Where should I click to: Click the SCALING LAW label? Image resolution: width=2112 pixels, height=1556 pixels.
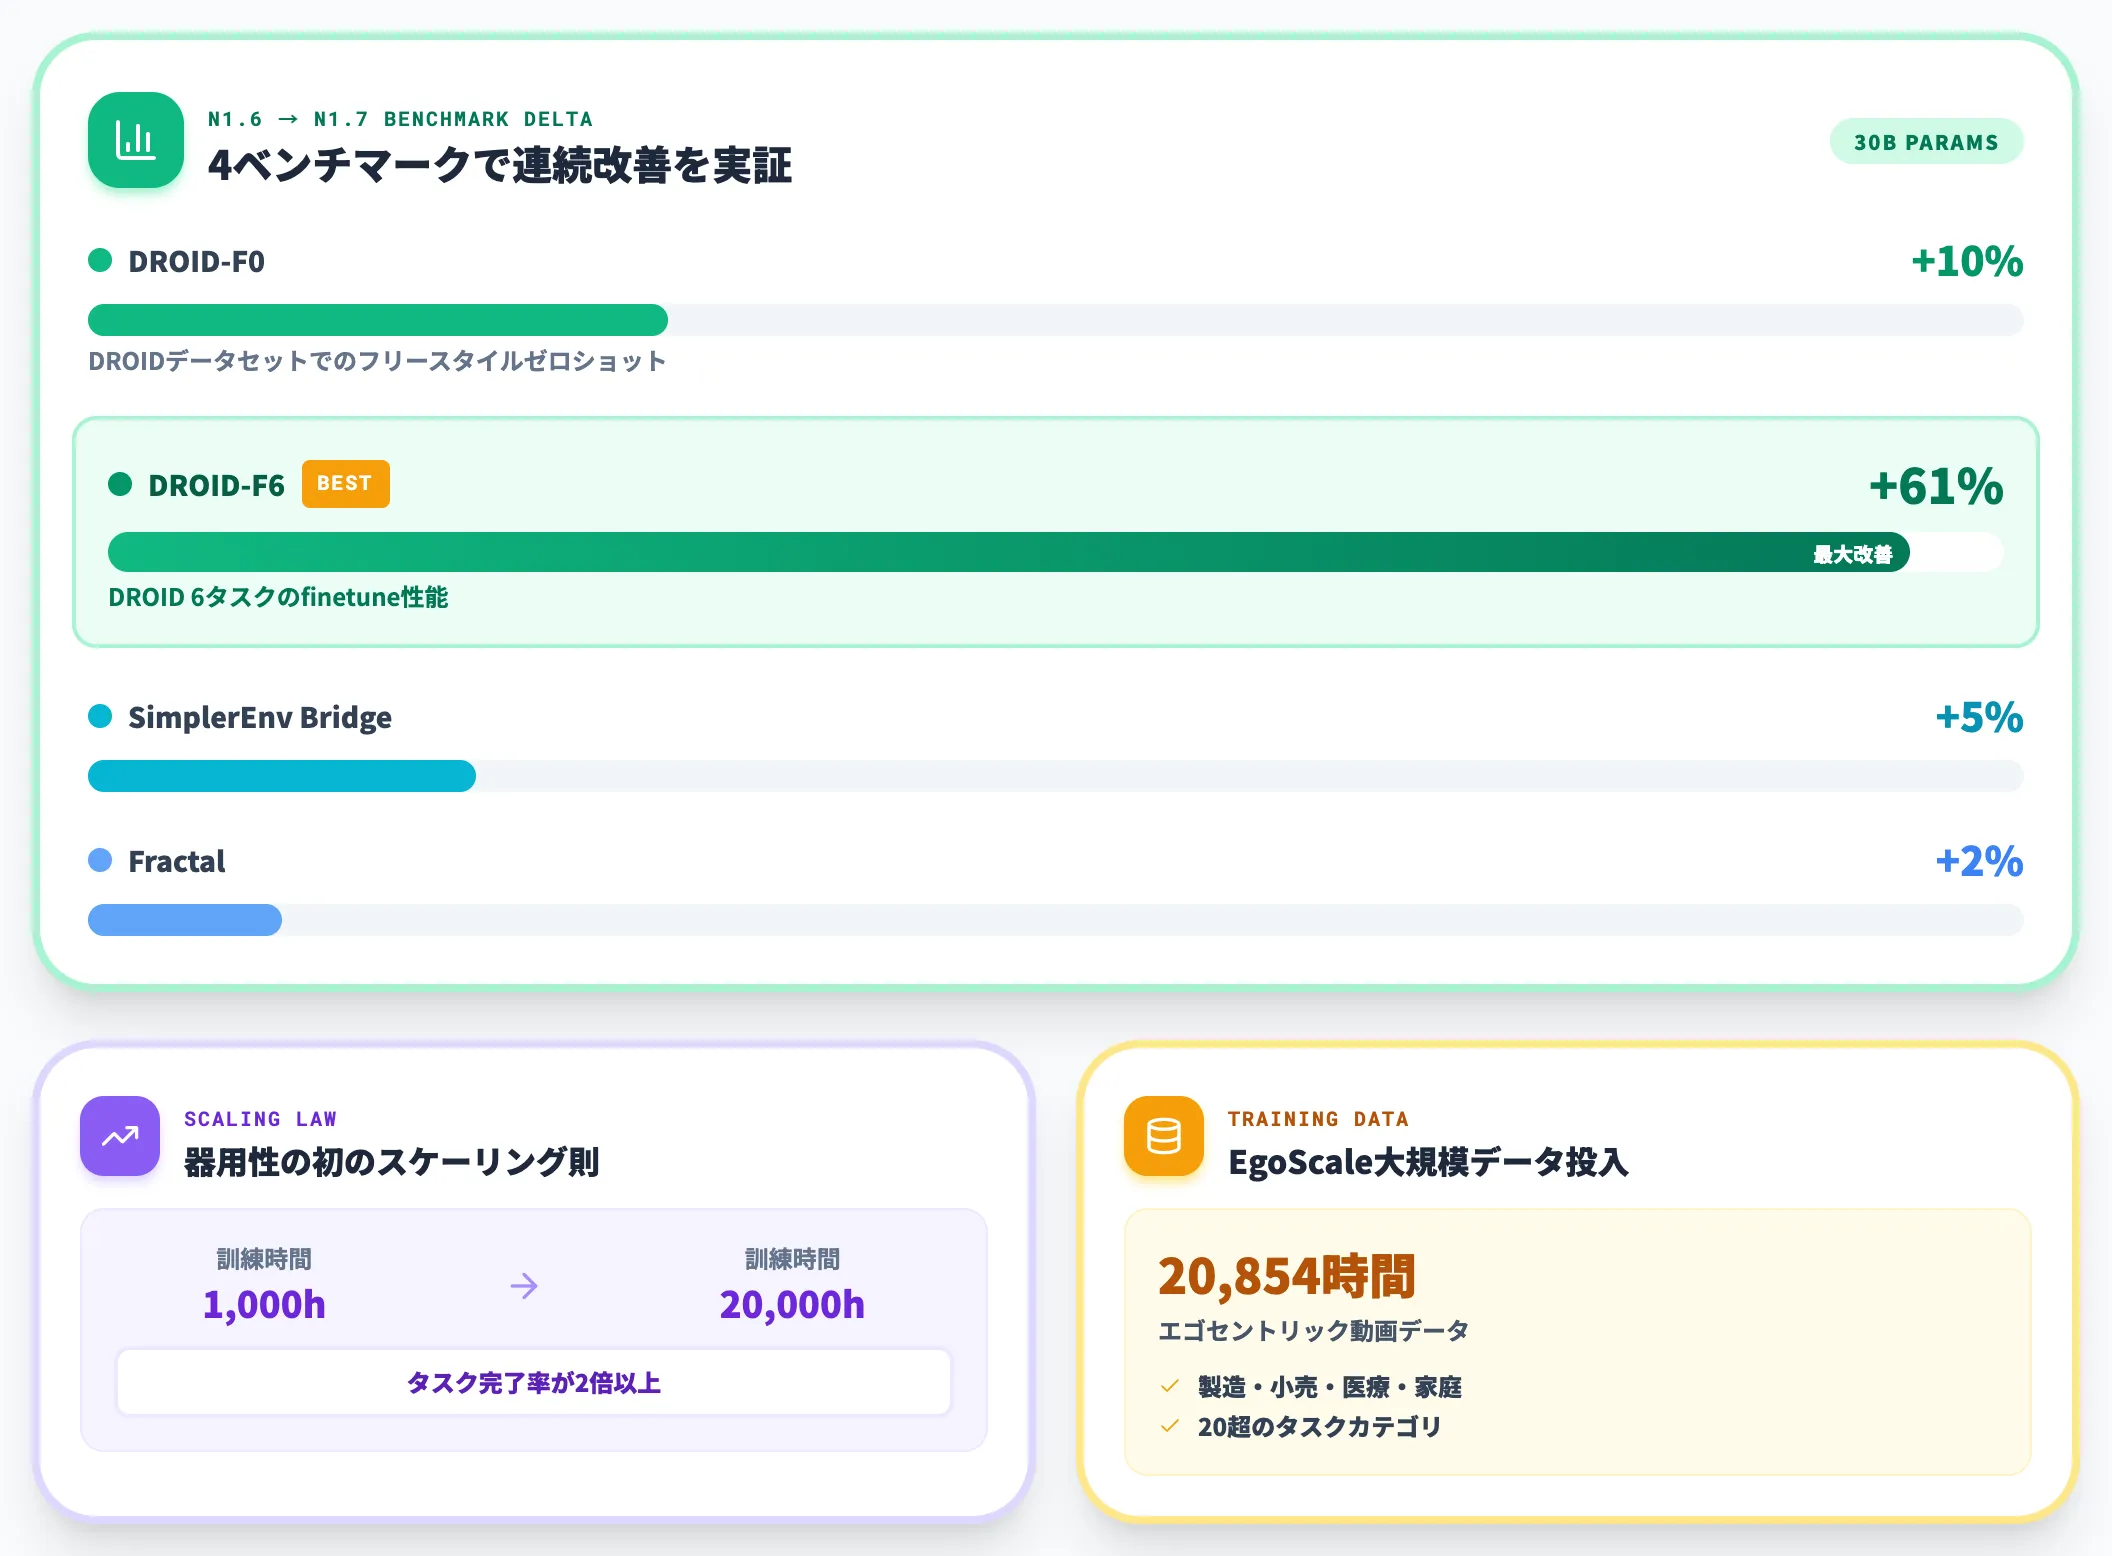[260, 1119]
